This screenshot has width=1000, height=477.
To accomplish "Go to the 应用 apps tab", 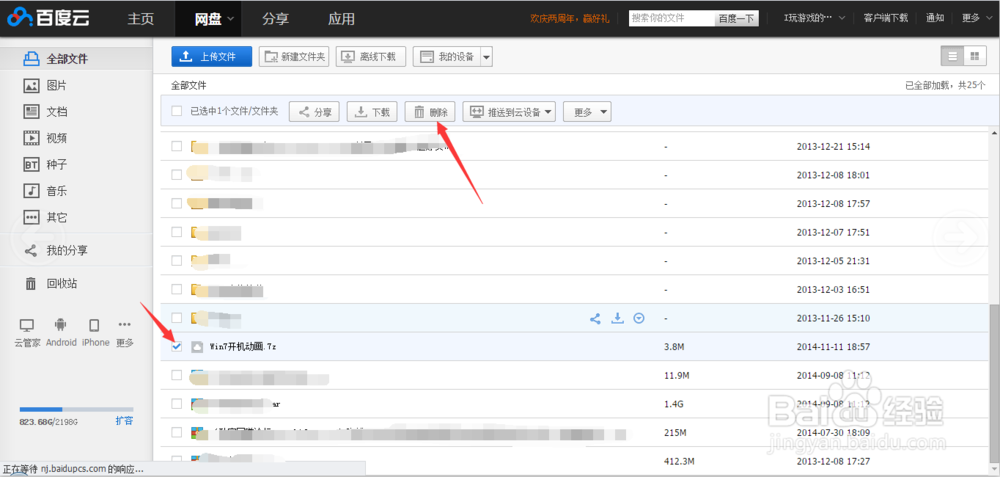I will pos(341,18).
